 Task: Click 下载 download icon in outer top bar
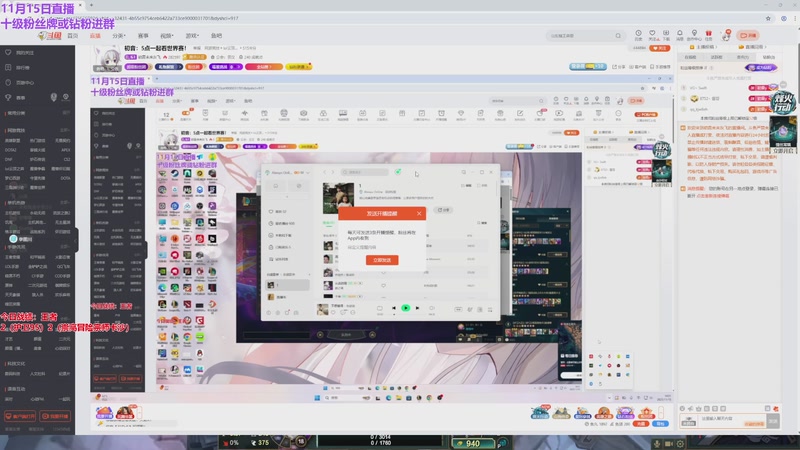click(x=666, y=35)
